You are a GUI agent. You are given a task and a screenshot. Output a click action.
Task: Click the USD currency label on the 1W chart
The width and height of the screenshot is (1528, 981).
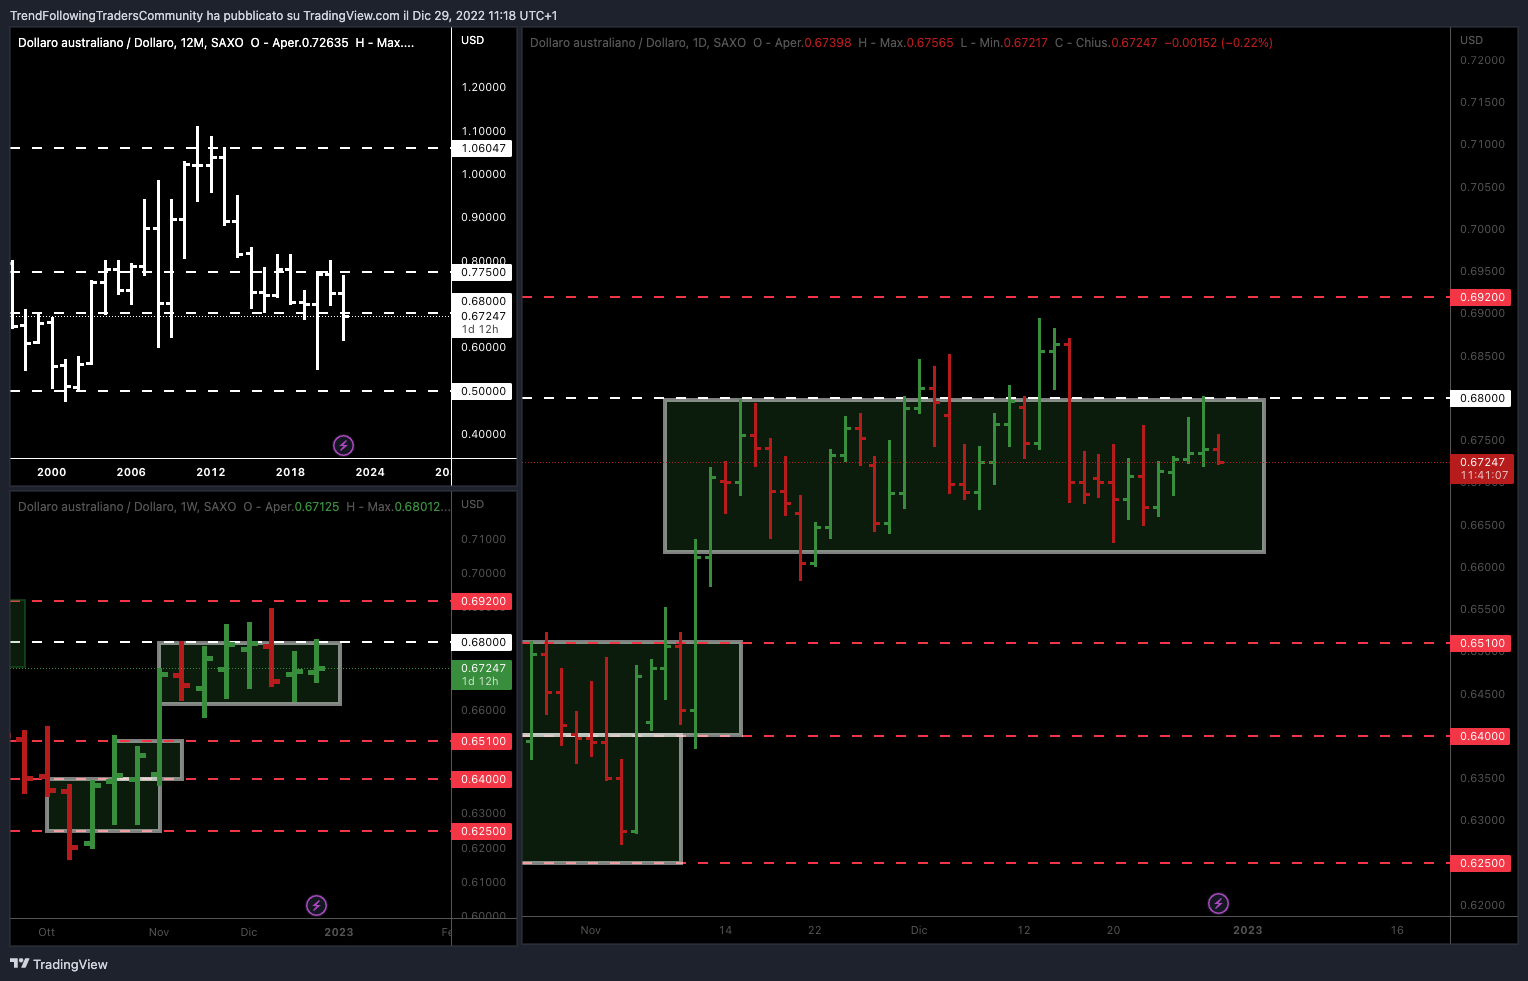[472, 504]
